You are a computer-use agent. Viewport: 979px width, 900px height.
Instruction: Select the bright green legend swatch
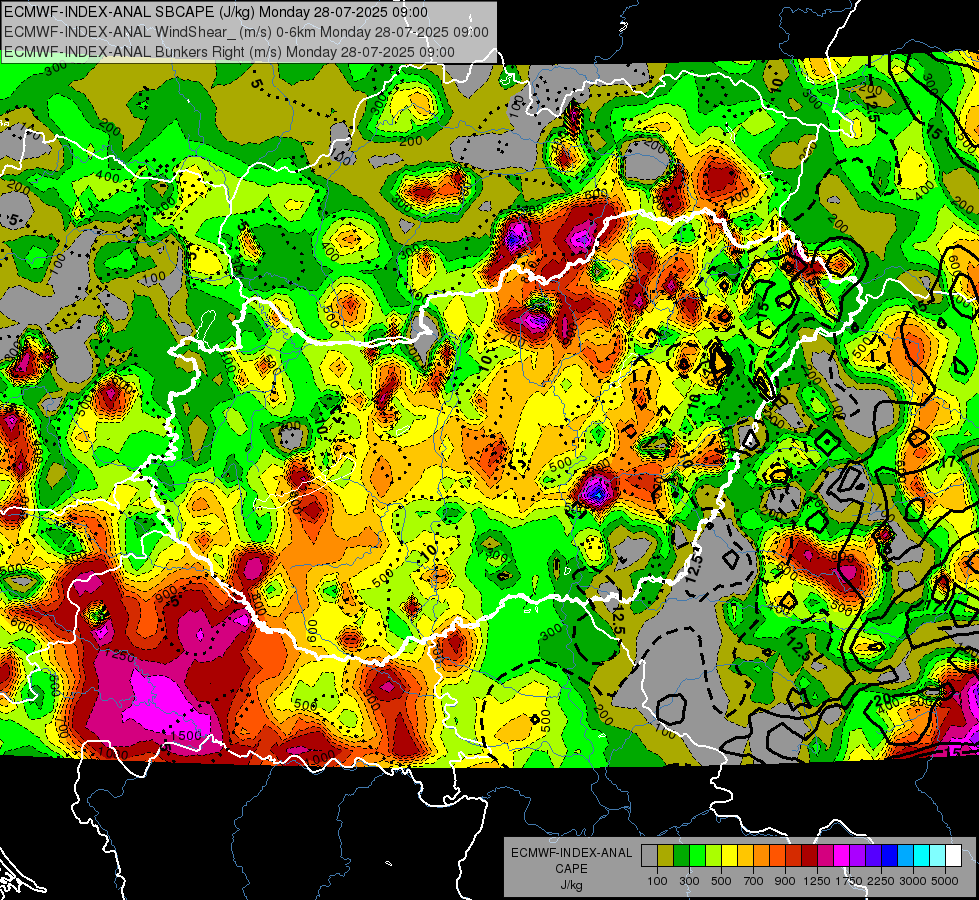pyautogui.click(x=697, y=855)
